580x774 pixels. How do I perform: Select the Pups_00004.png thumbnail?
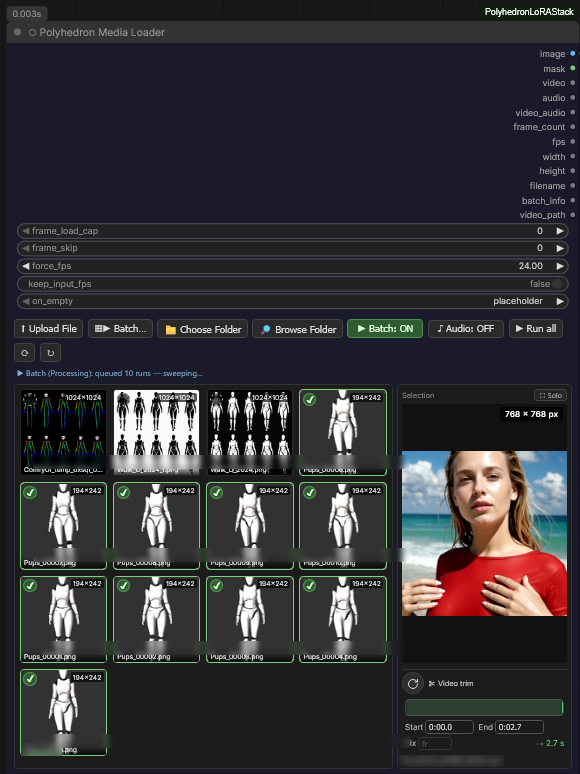343,619
